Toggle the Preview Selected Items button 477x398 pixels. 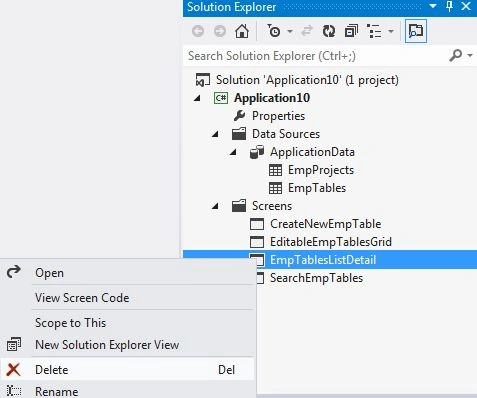(x=416, y=31)
